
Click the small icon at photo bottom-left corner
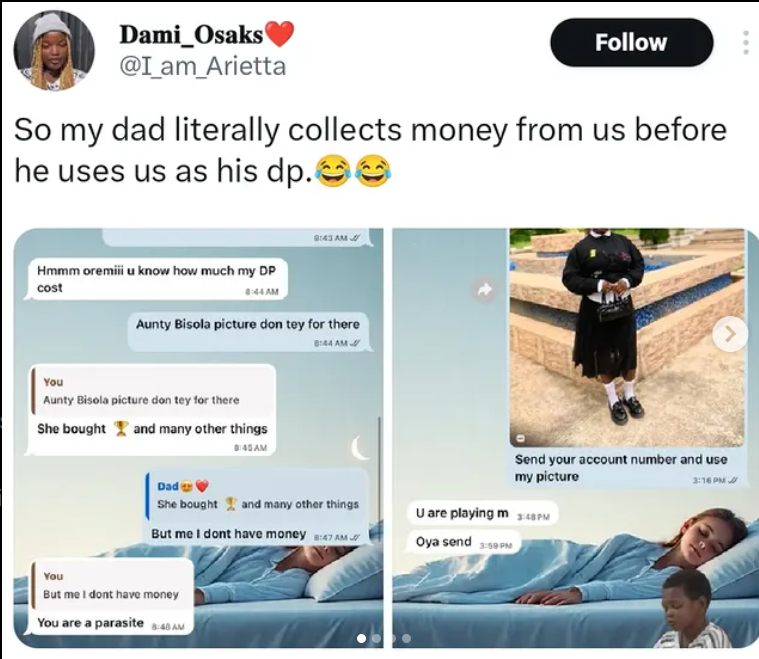coord(520,438)
